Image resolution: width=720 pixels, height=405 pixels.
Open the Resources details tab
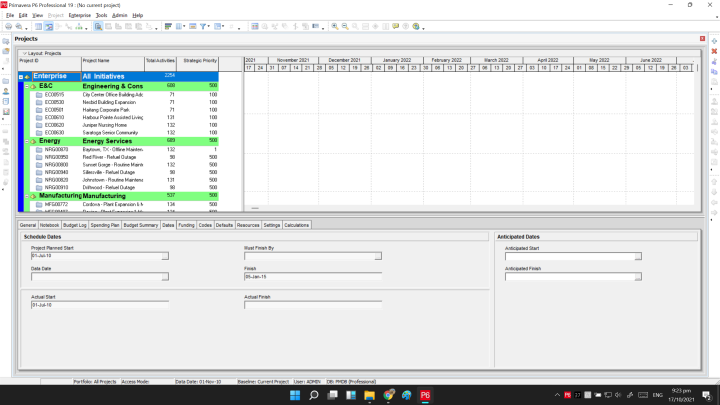pyautogui.click(x=248, y=226)
